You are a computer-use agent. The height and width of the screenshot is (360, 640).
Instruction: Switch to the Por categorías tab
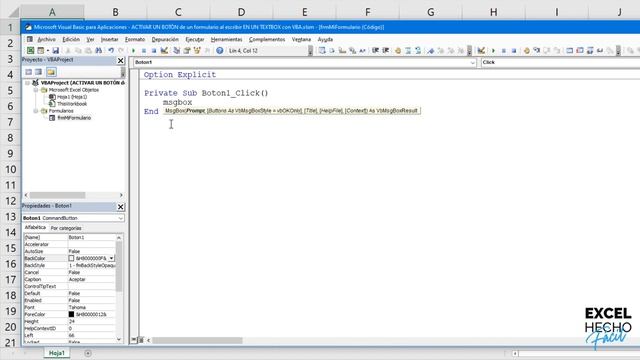[x=66, y=228]
